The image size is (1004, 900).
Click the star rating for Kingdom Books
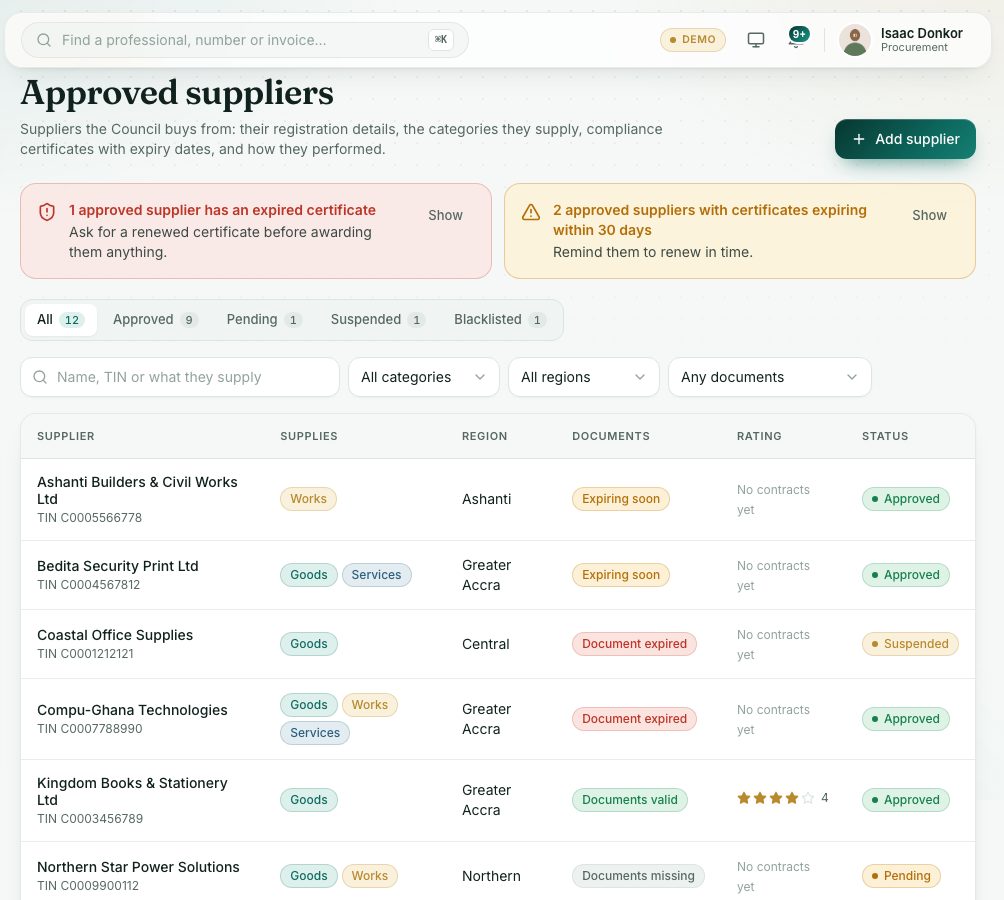(782, 798)
